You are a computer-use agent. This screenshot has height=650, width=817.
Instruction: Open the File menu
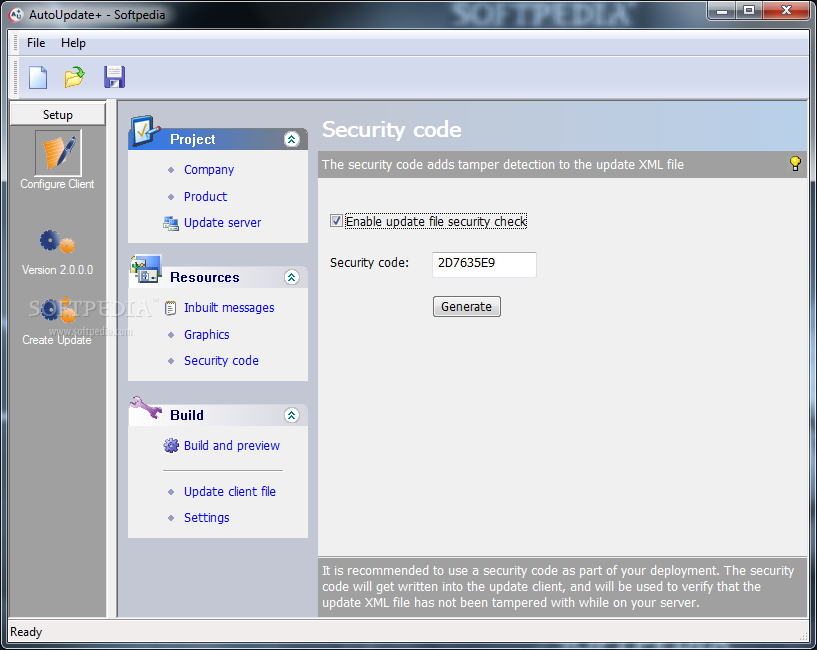(36, 43)
